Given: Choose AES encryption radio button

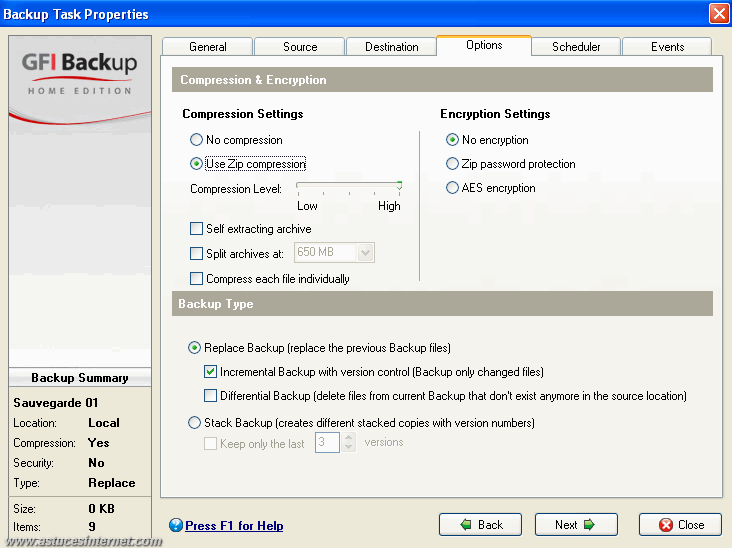Looking at the screenshot, I should pos(452,188).
